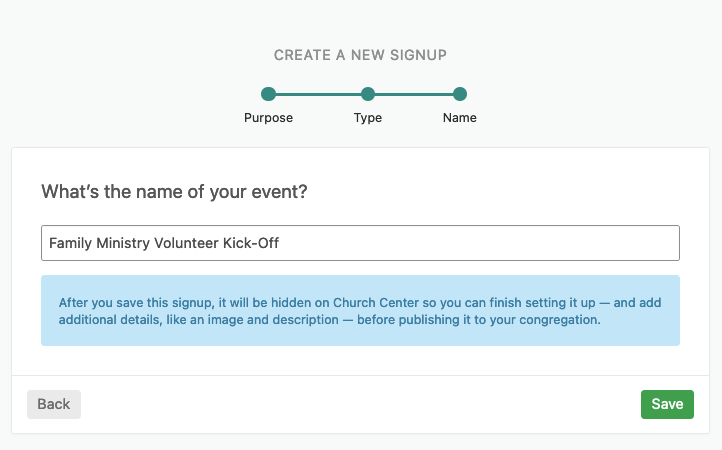The height and width of the screenshot is (450, 722).
Task: Select the Type step label
Action: tap(368, 118)
